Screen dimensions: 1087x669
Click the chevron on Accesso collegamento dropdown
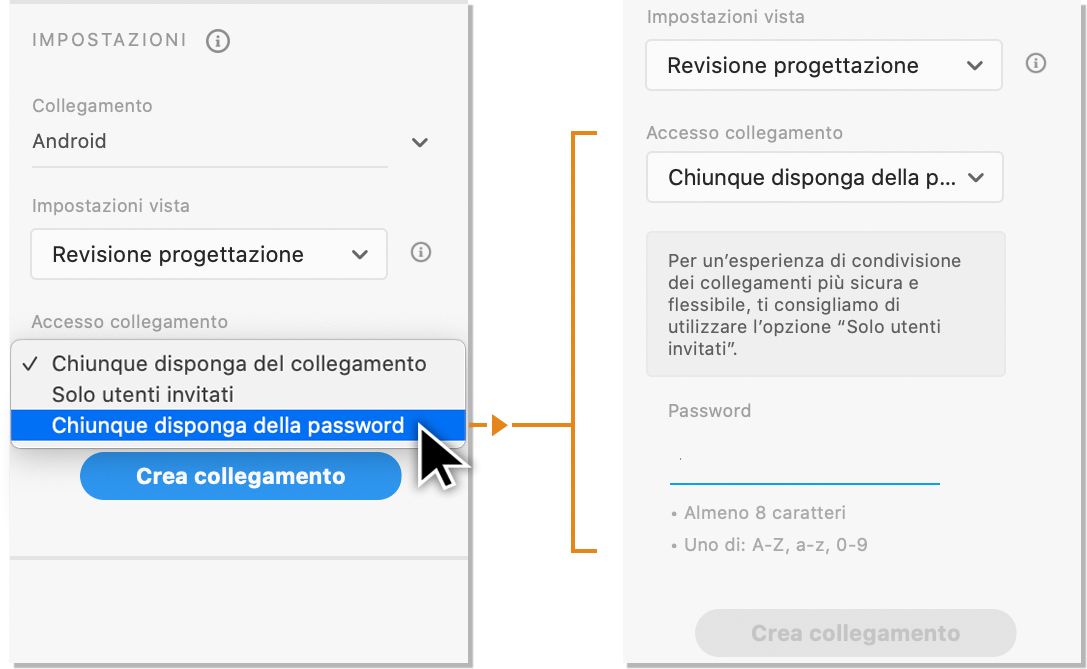pos(978,177)
